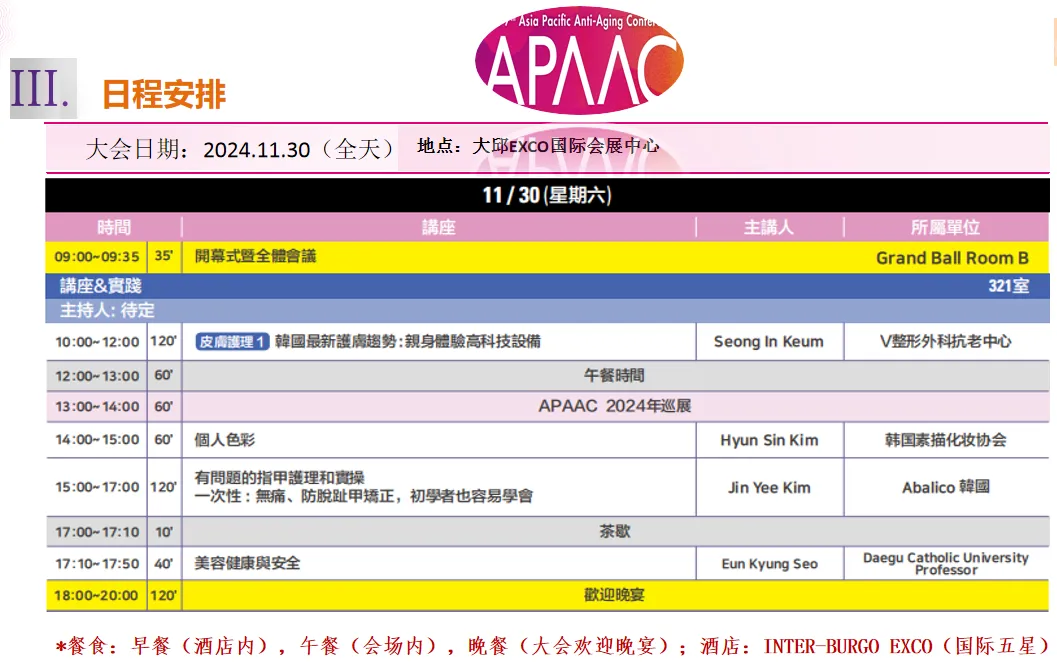Click the 15:00~17:00 time cell
Image resolution: width=1057 pixels, height=667 pixels.
point(96,487)
